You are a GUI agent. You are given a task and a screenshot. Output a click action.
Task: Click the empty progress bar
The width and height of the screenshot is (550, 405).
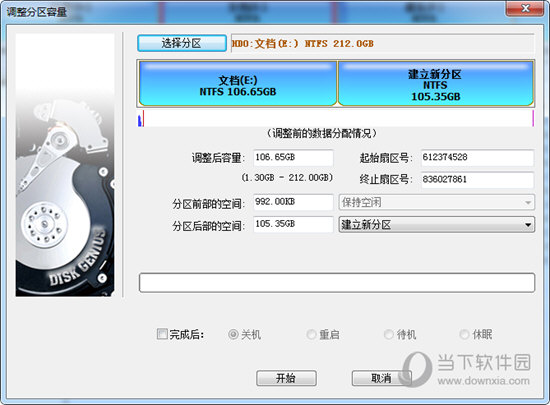(x=337, y=283)
